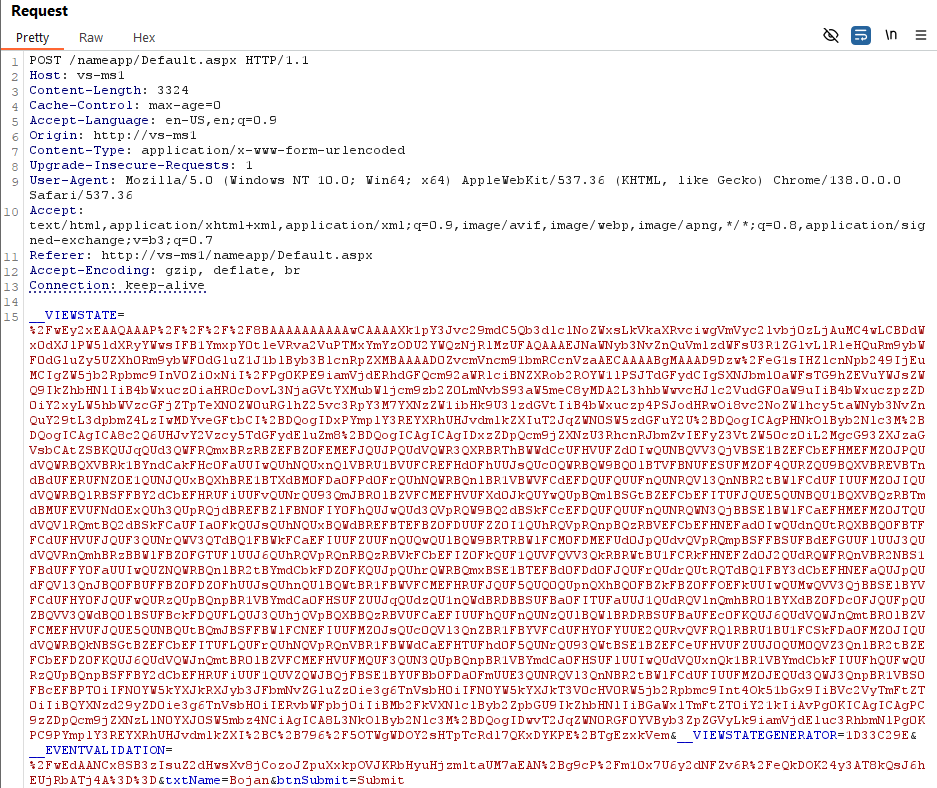937x788 pixels.
Task: Switch to the Raw tab
Action: pyautogui.click(x=91, y=38)
